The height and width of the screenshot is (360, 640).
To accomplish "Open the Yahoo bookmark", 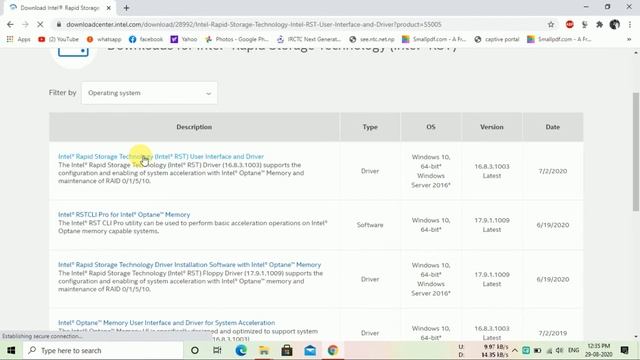I will (184, 39).
